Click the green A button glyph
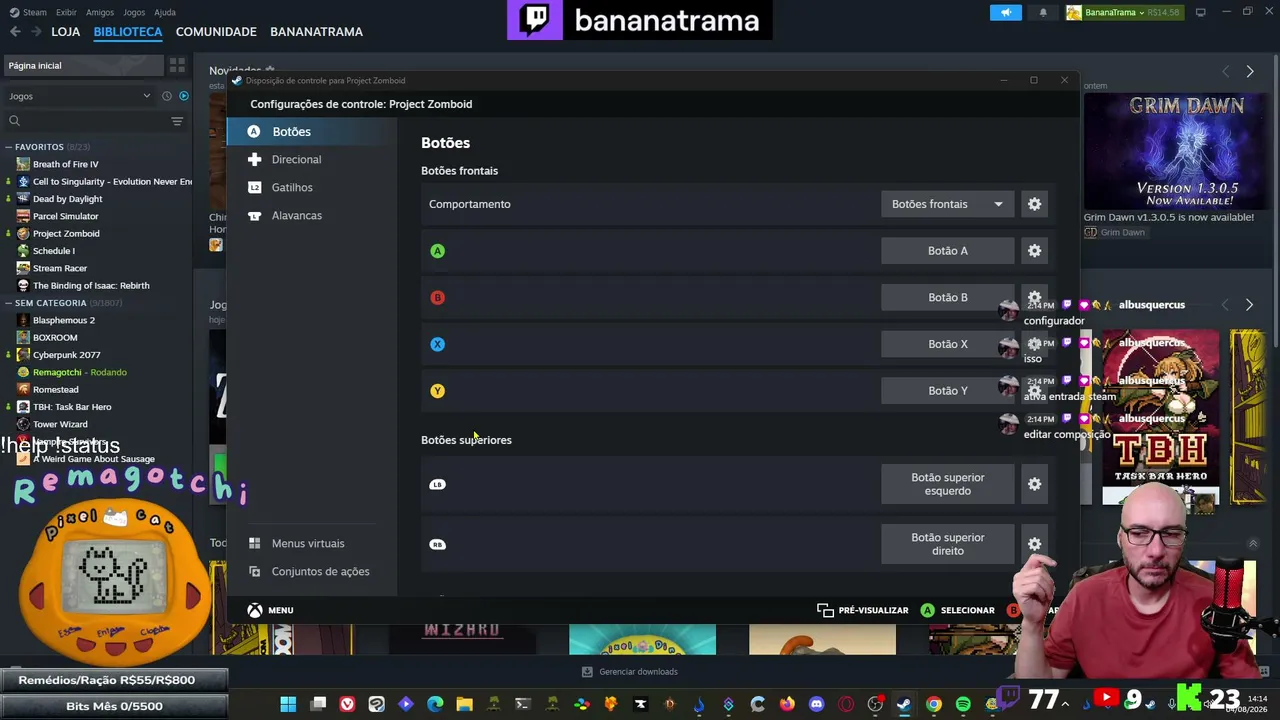Screen dimensions: 1280x720 (437, 251)
